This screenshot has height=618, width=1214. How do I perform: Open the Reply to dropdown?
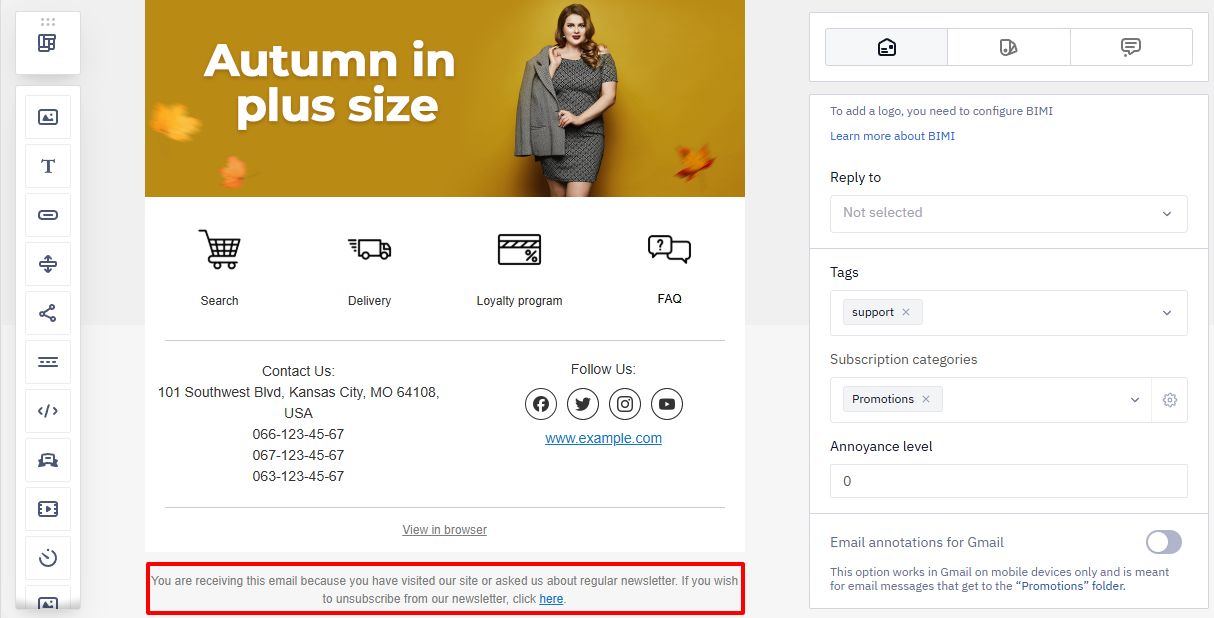(x=1009, y=213)
